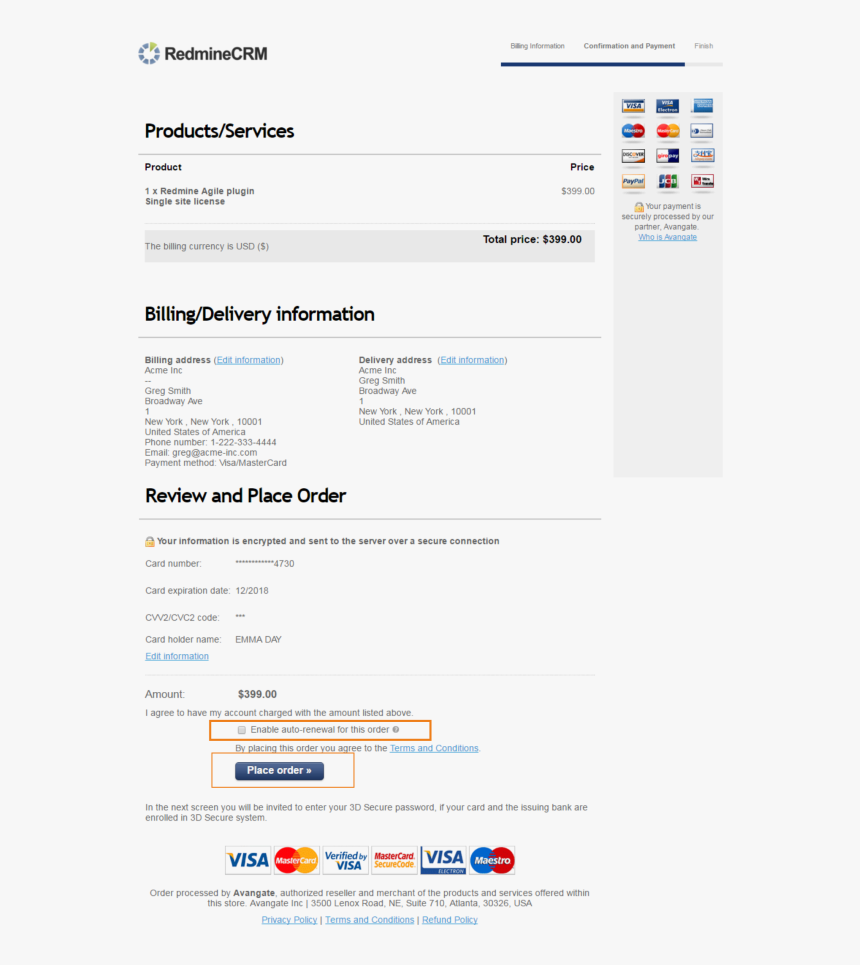The image size is (860, 965).
Task: Click the giropay payment icon
Action: pyautogui.click(x=667, y=156)
